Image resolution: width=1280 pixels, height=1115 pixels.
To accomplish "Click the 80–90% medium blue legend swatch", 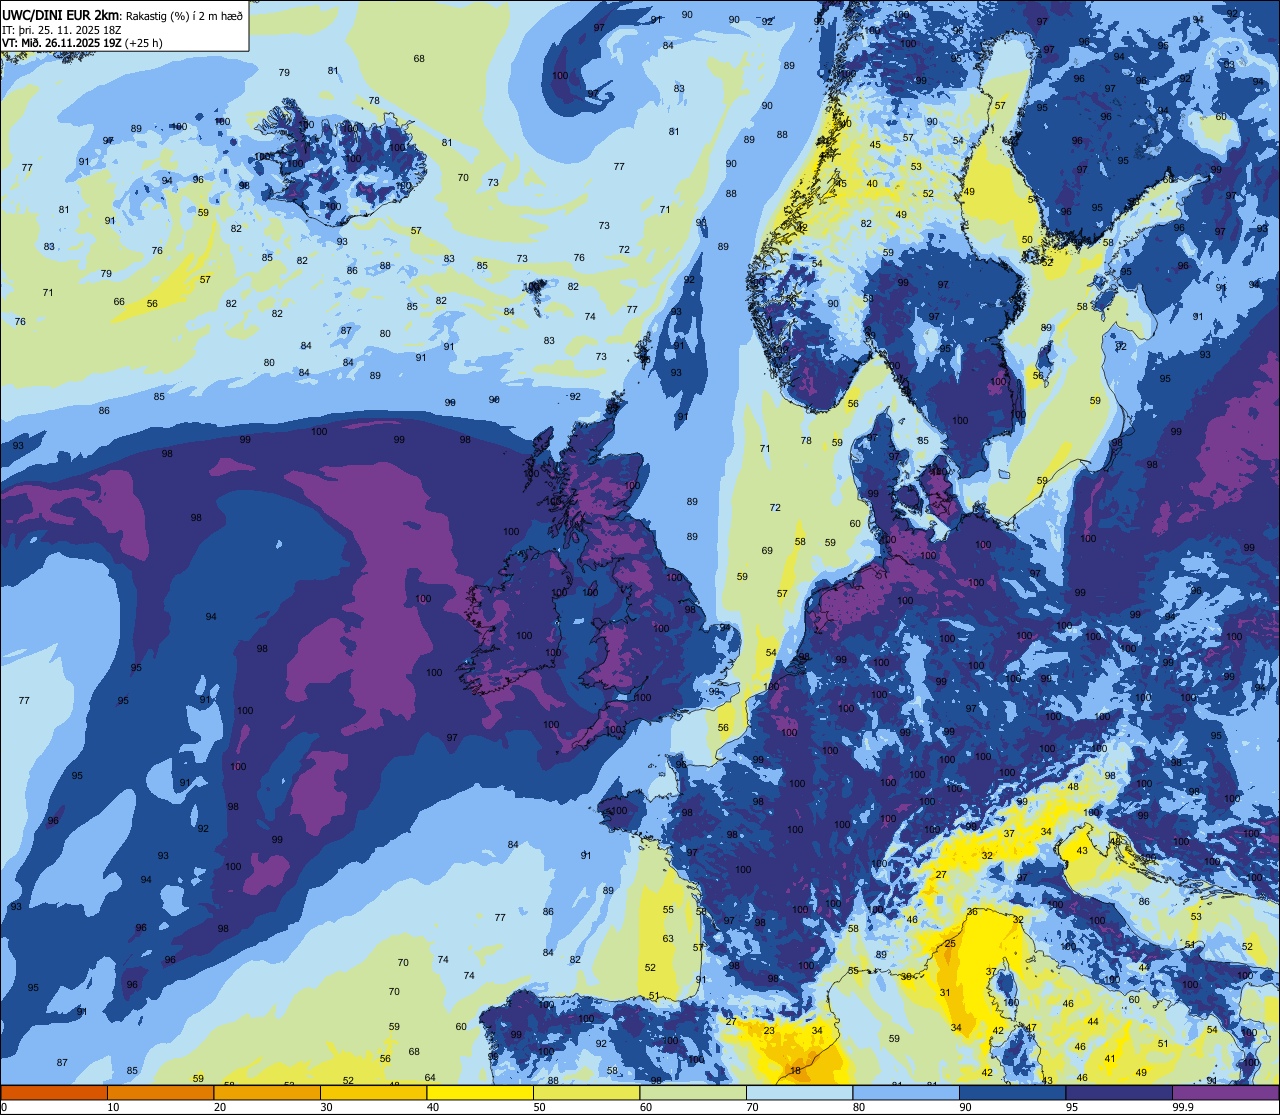I will tap(906, 1092).
